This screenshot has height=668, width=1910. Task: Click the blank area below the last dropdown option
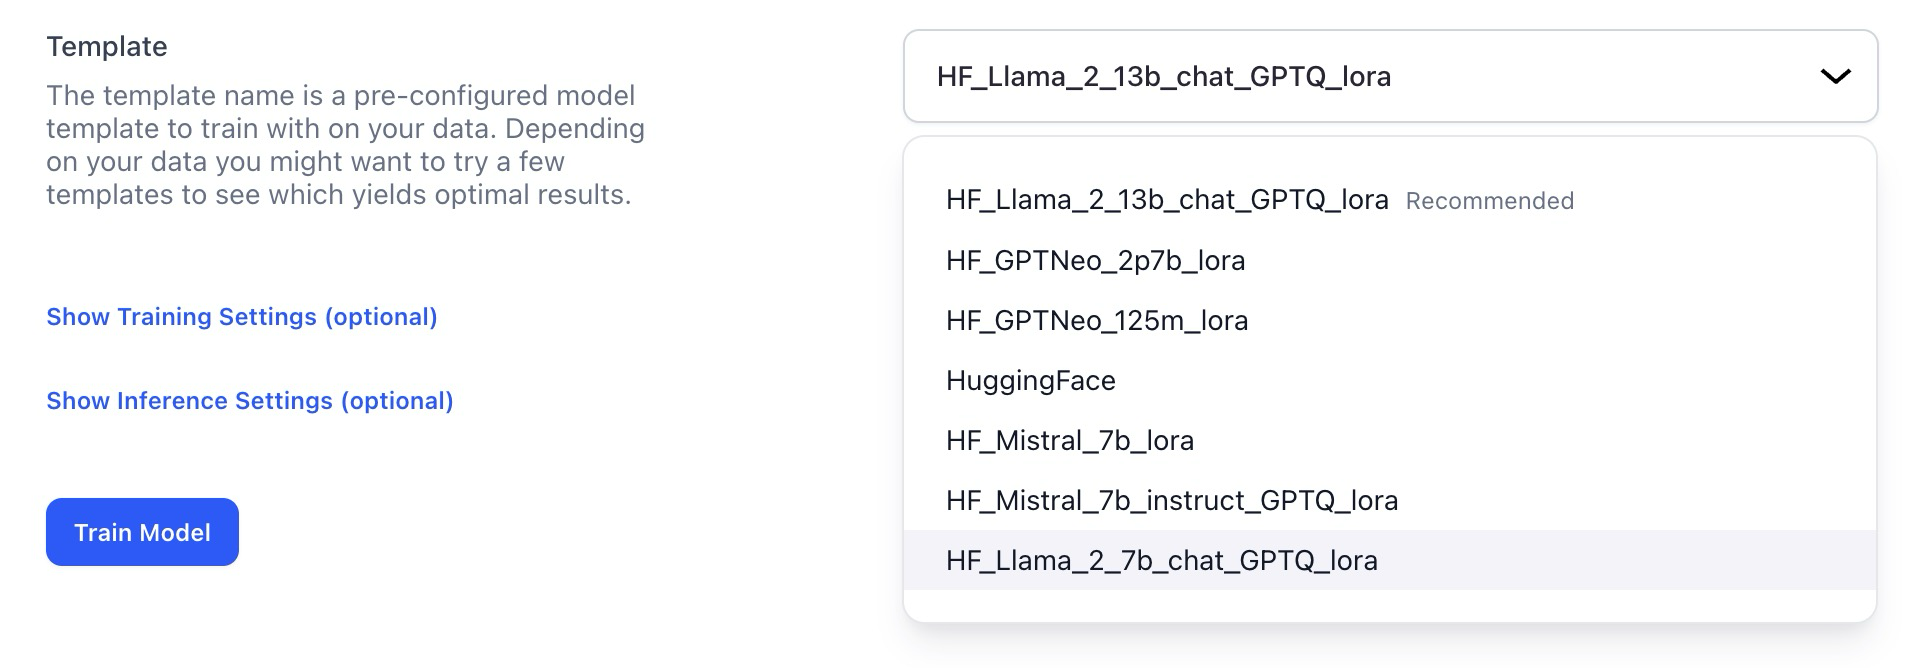point(1388,605)
